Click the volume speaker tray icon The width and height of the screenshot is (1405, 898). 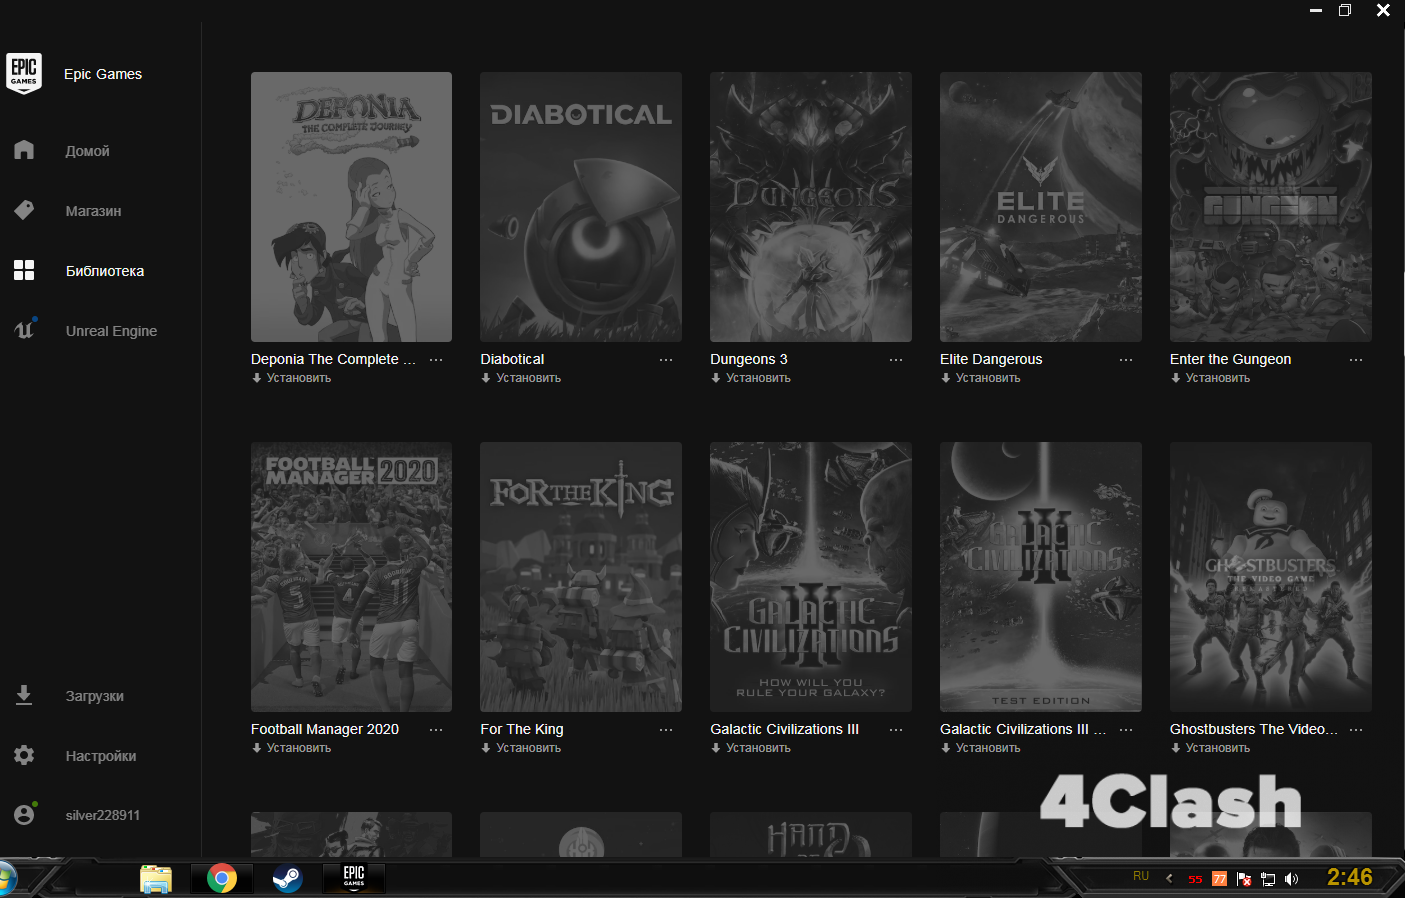1291,879
